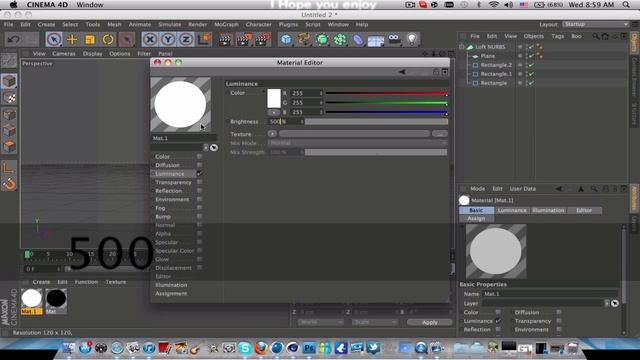Open the color mode button below swatch
Screen dimensions: 640x360
coord(274,112)
